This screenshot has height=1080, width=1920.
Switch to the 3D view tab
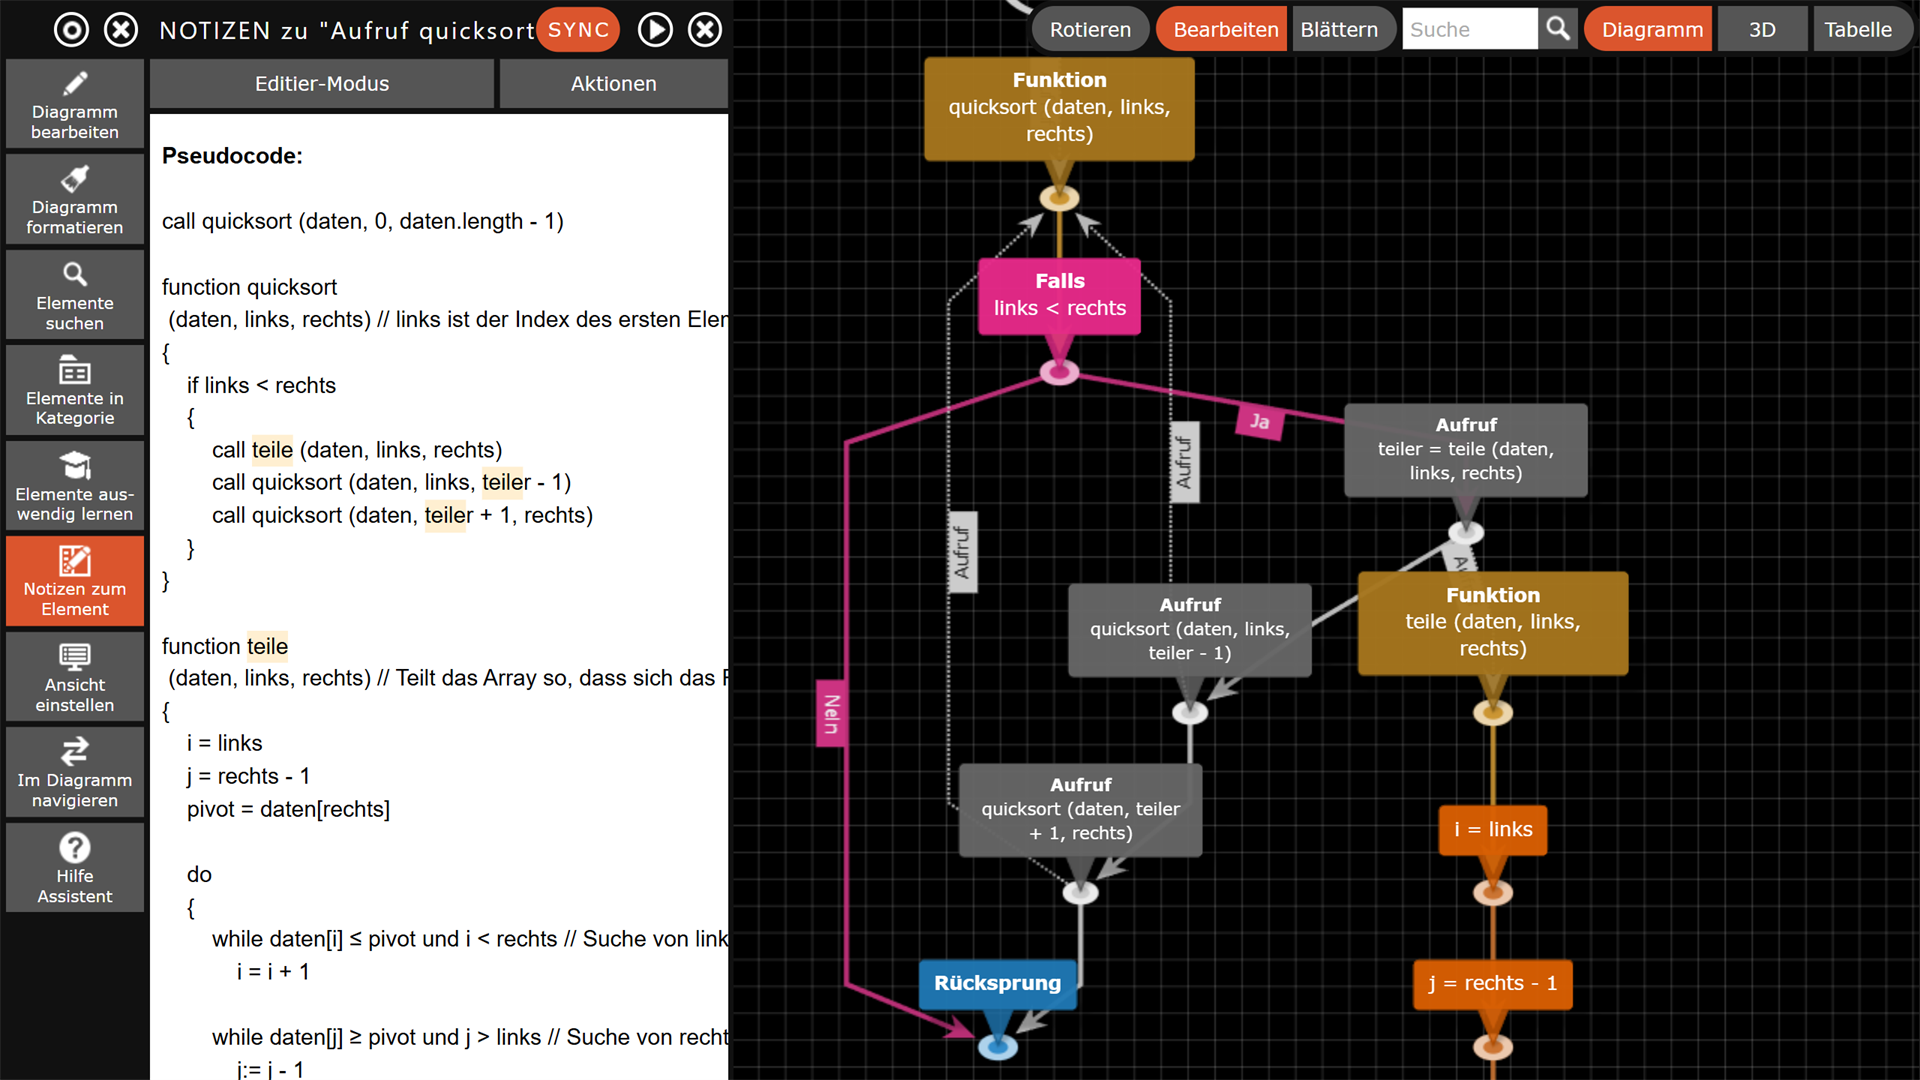1762,29
